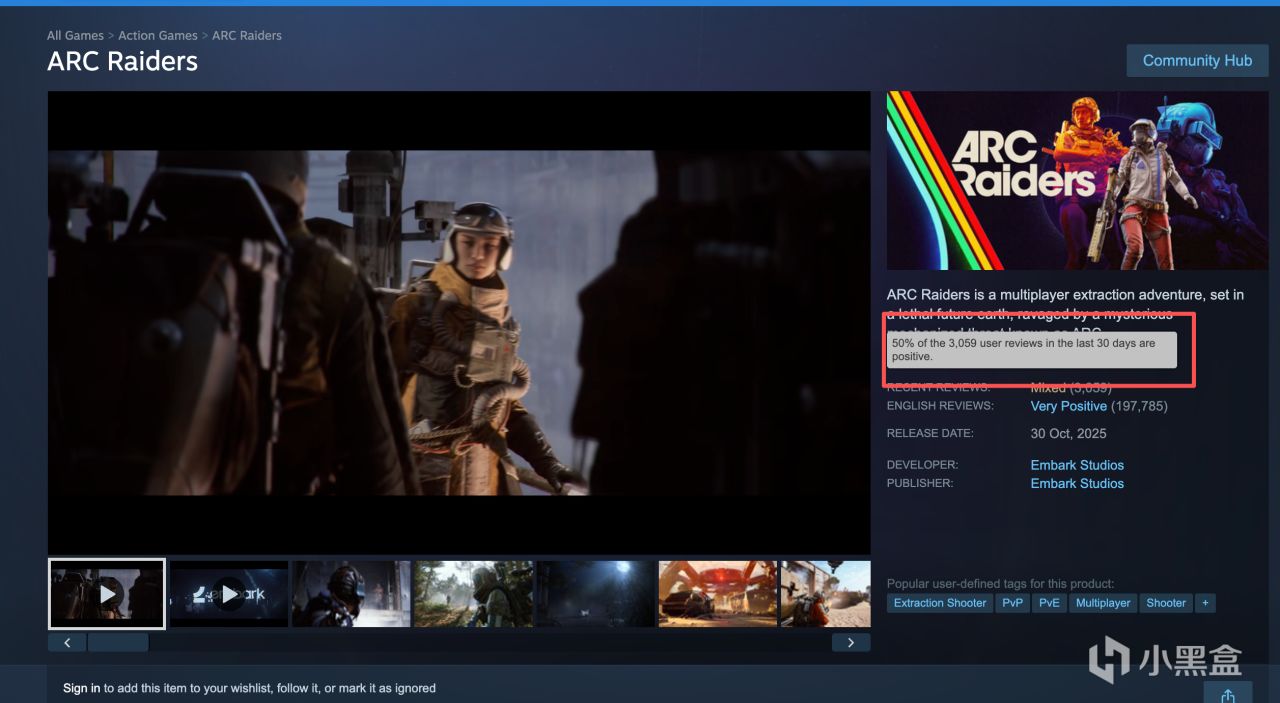Click right arrow of thumbnail strip

click(851, 642)
